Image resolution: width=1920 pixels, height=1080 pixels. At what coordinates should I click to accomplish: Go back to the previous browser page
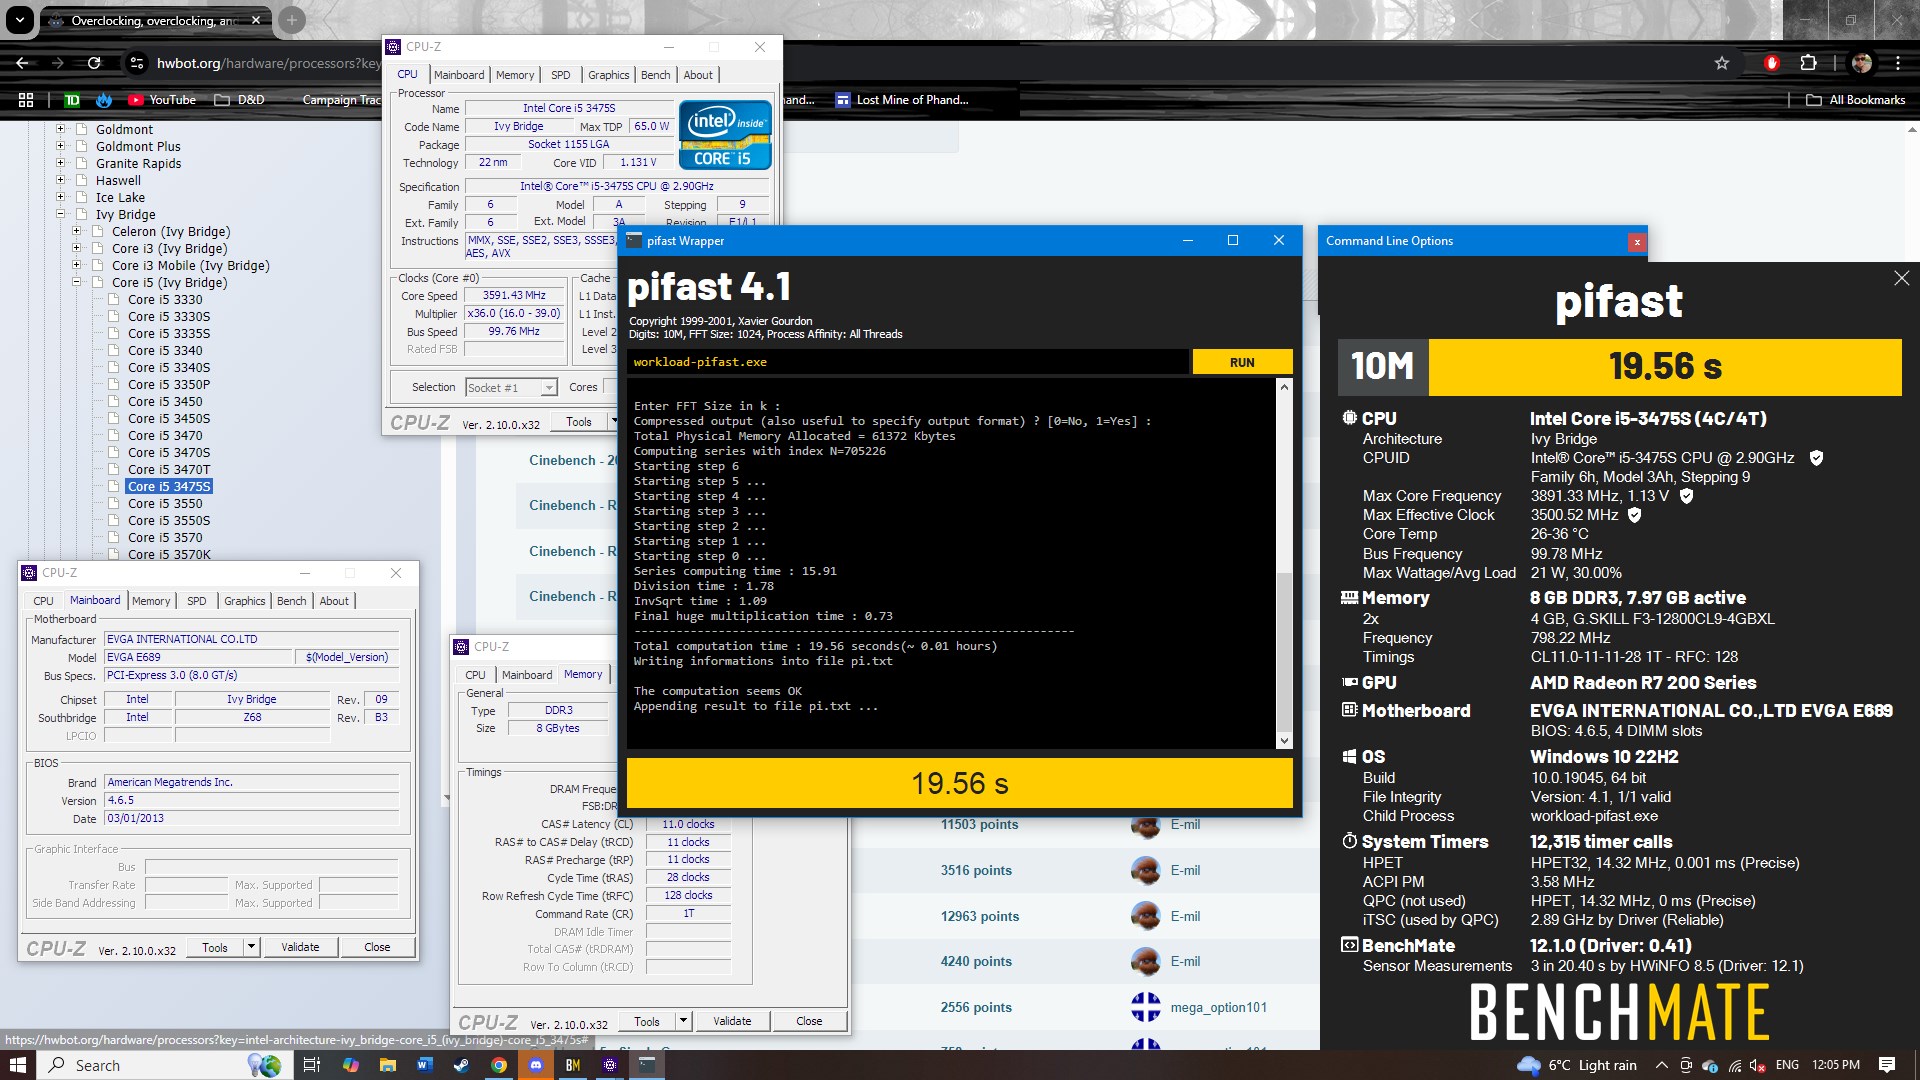[22, 63]
